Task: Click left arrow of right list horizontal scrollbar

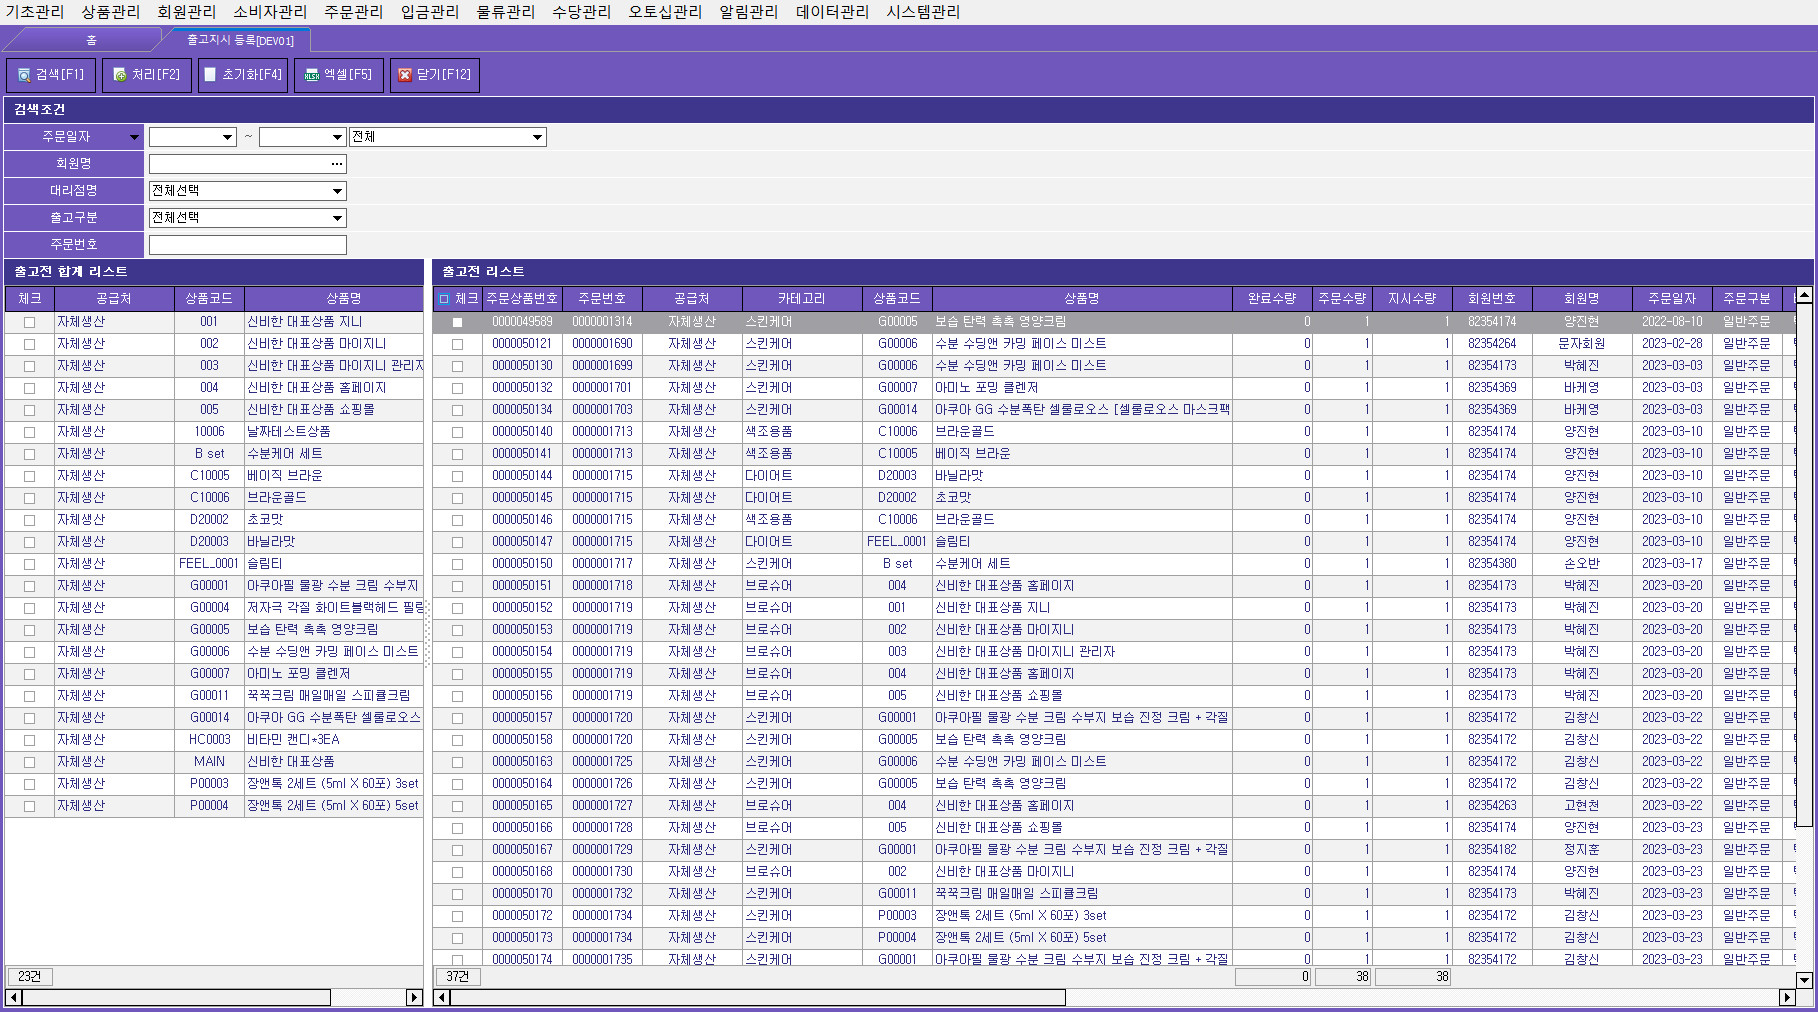Action: 442,997
